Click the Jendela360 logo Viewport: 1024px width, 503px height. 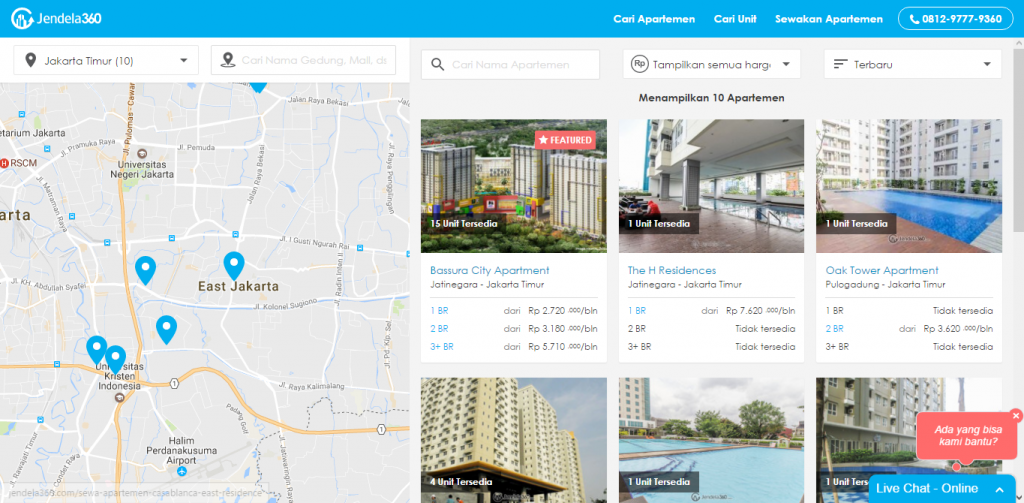click(x=56, y=19)
